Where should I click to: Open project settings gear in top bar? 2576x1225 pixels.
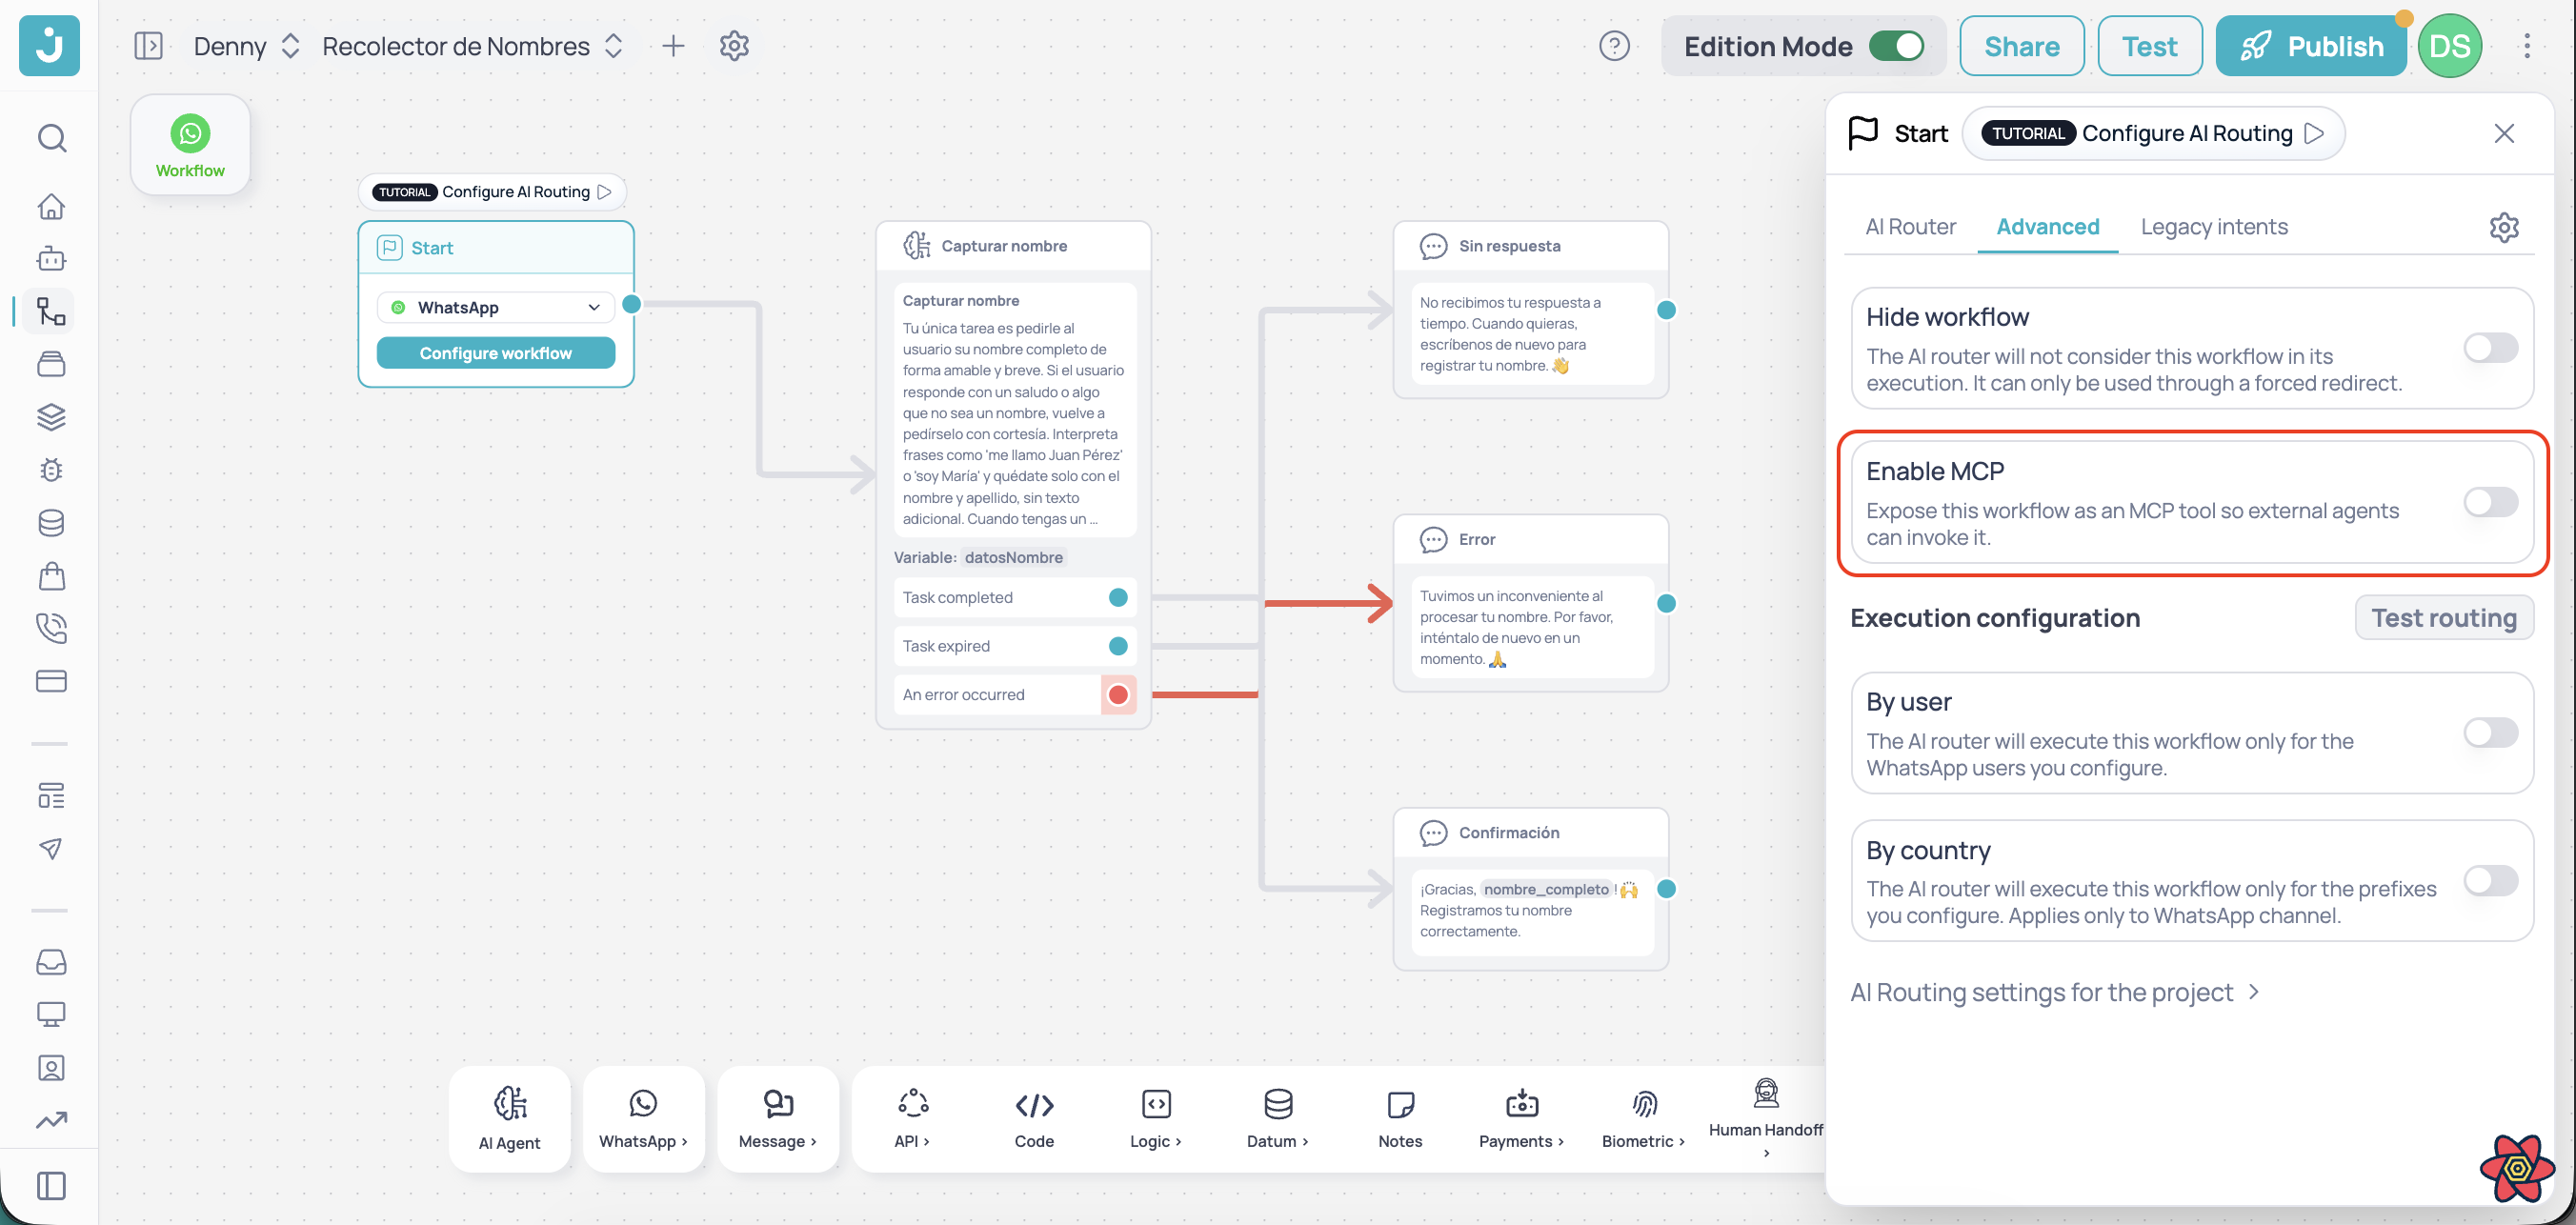[x=734, y=46]
